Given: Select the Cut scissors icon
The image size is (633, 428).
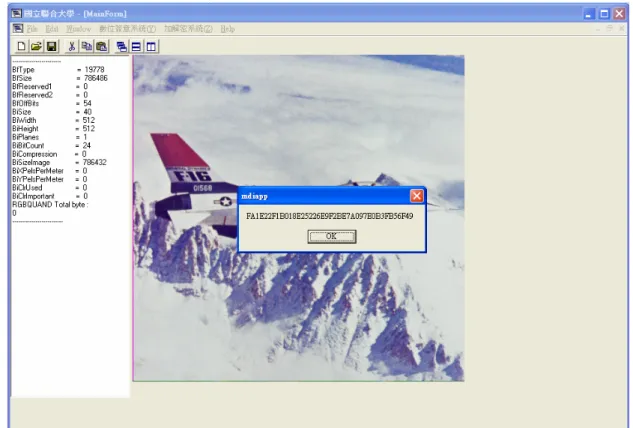Looking at the screenshot, I should [x=71, y=46].
